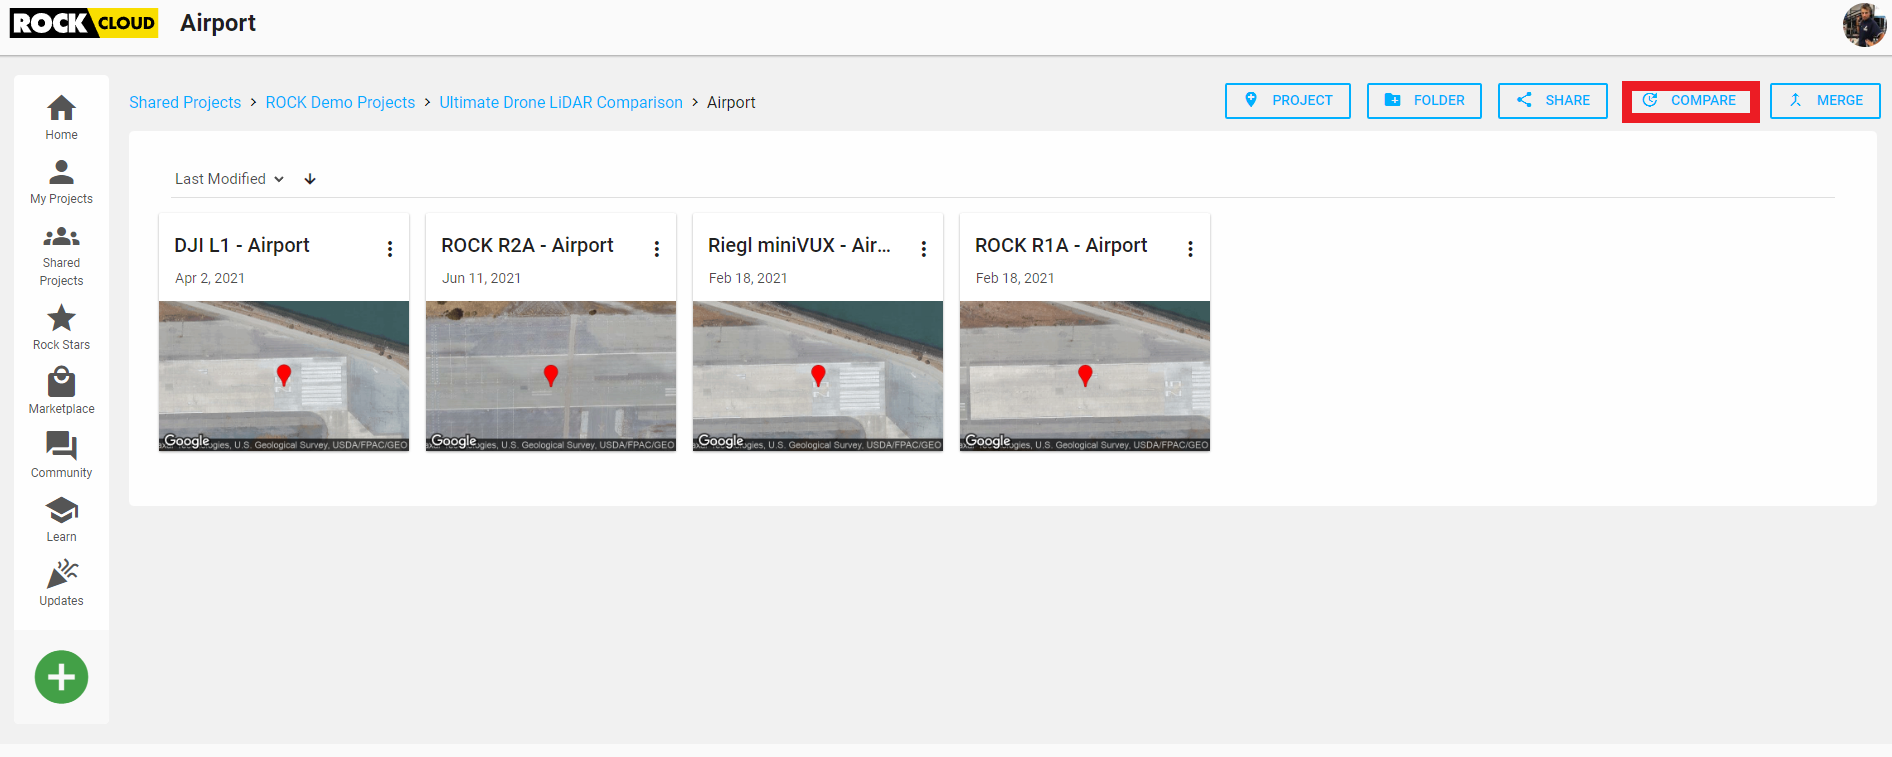Image resolution: width=1892 pixels, height=757 pixels.
Task: Open the DJI L1 - Airport map thumbnail
Action: pos(284,376)
